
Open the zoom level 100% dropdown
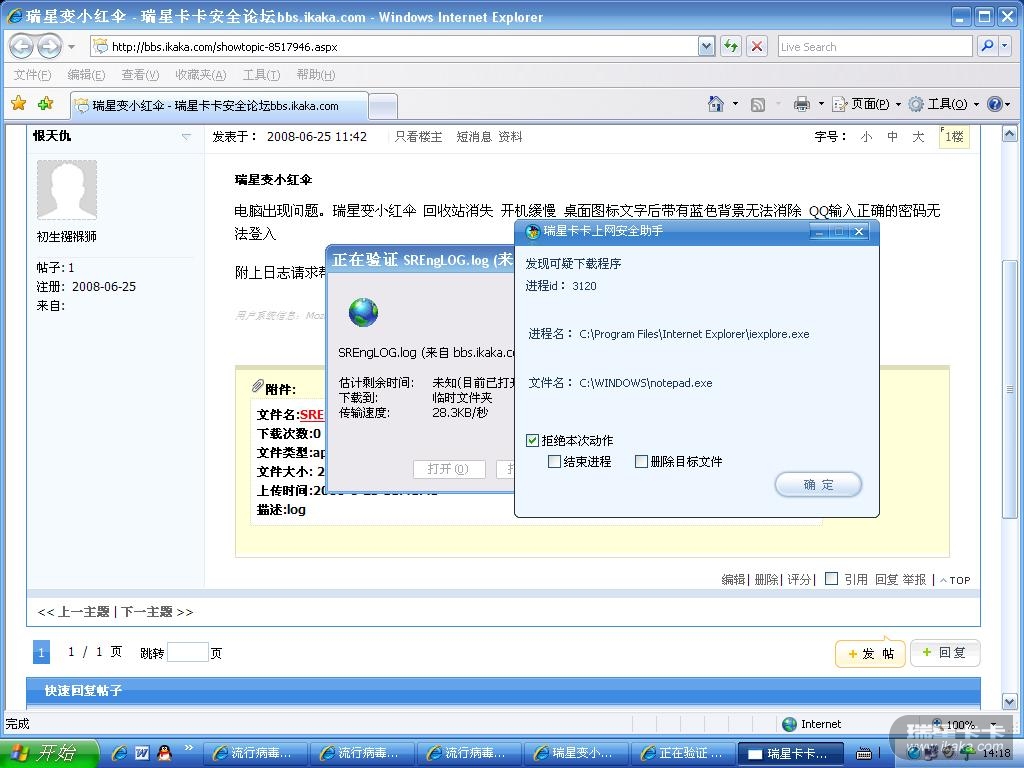[x=993, y=724]
